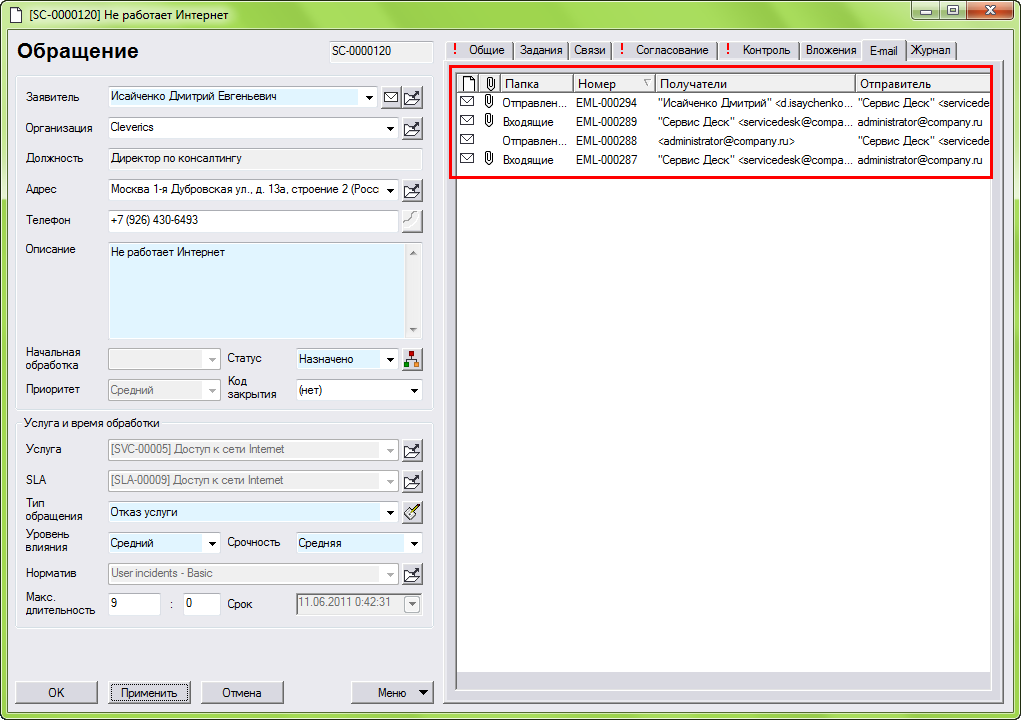The height and width of the screenshot is (720, 1021).
Task: Click the SC-0000120 number field
Action: [382, 51]
